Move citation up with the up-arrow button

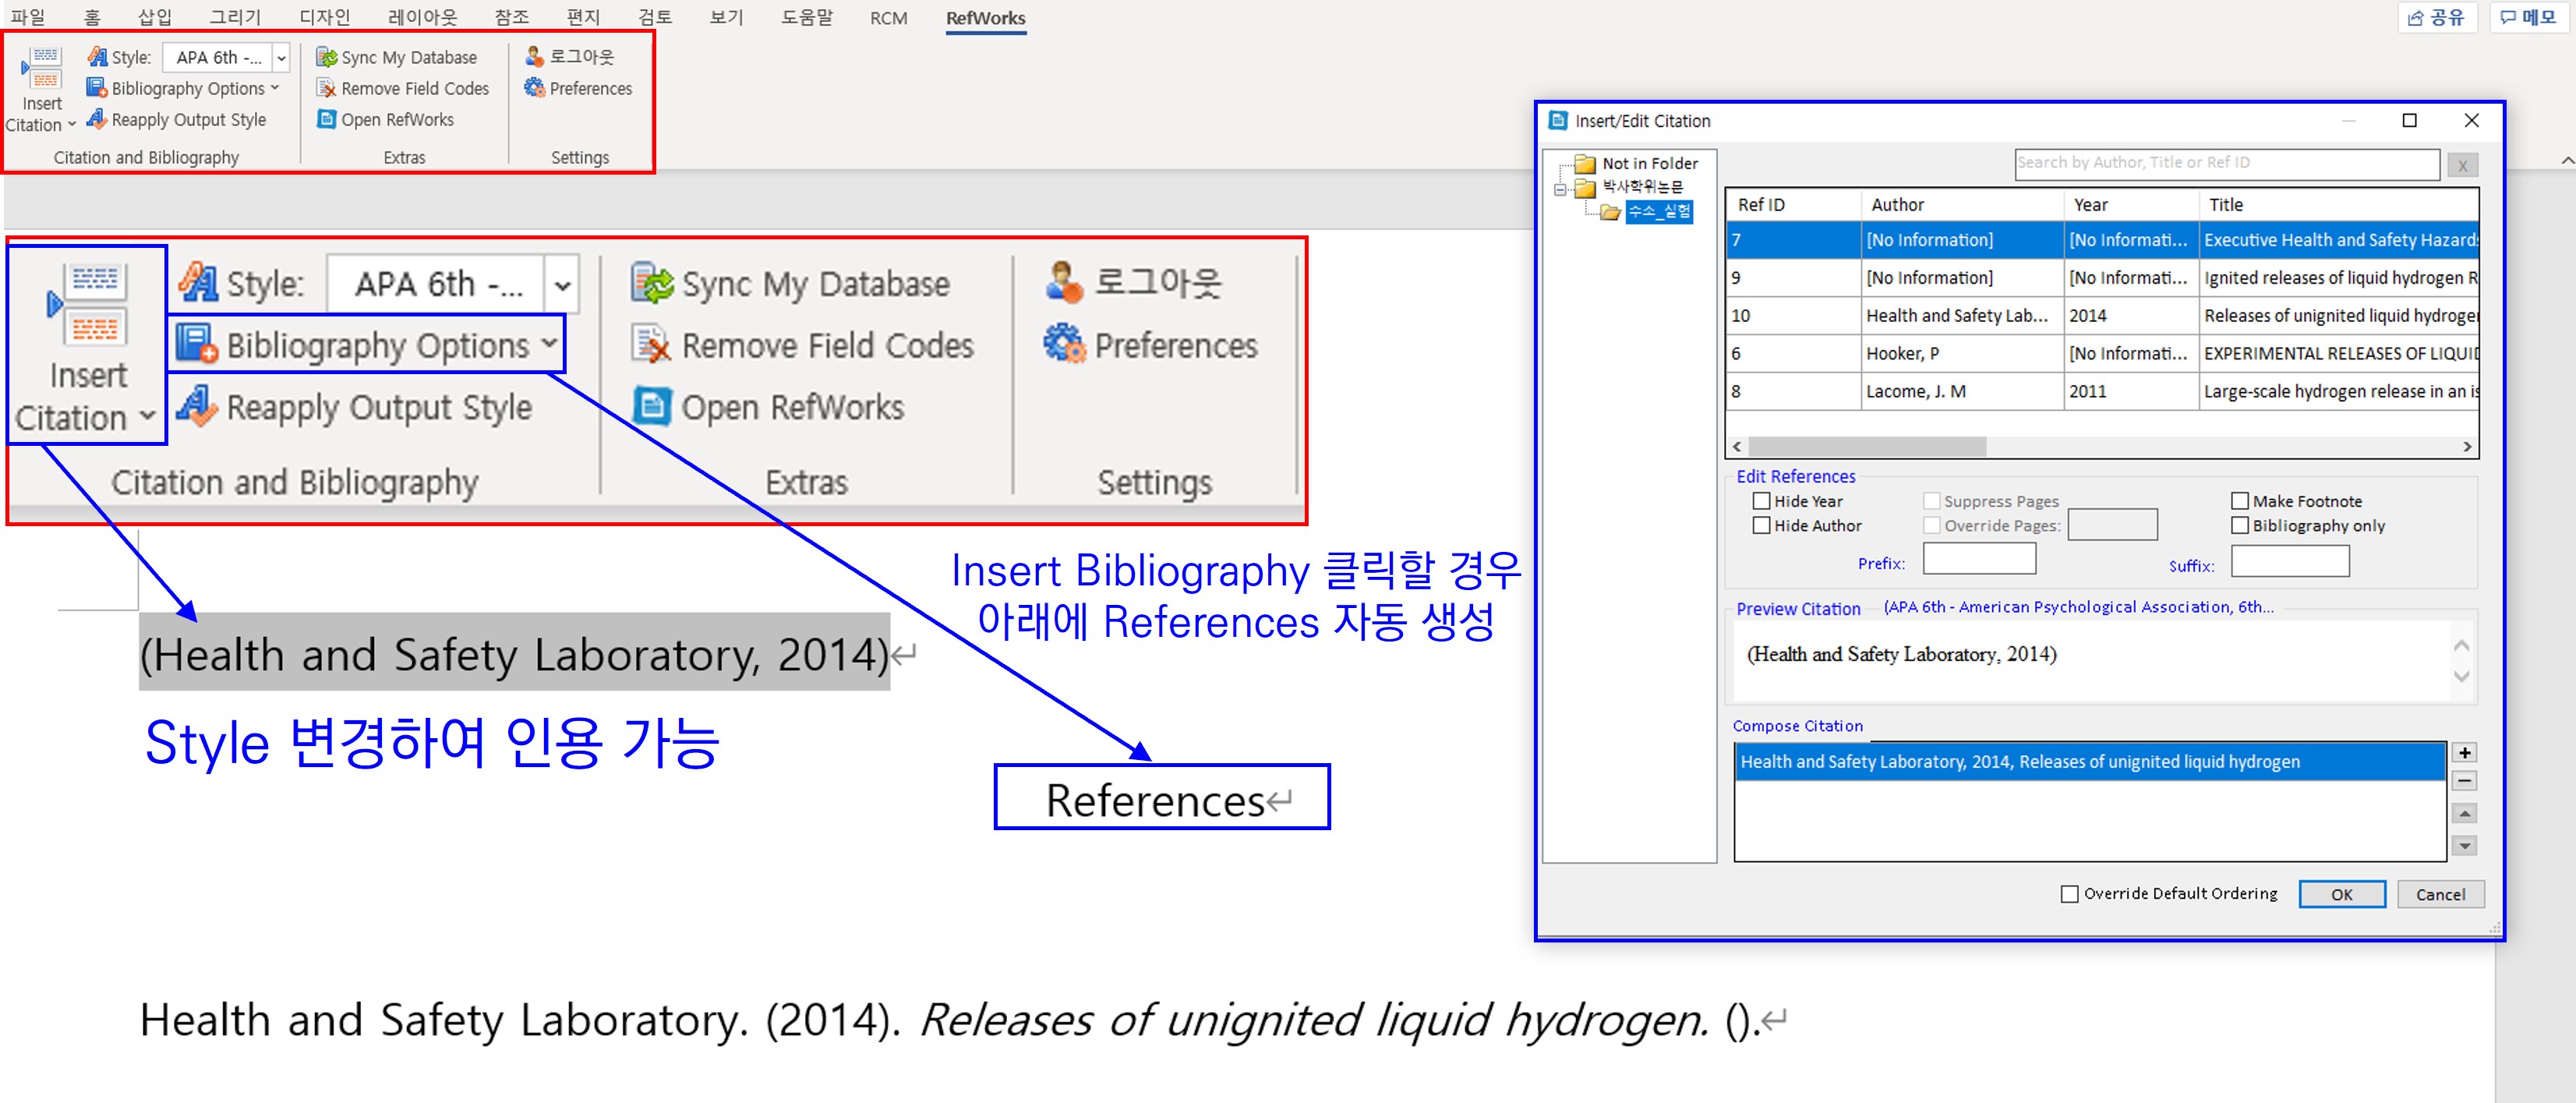[x=2465, y=813]
